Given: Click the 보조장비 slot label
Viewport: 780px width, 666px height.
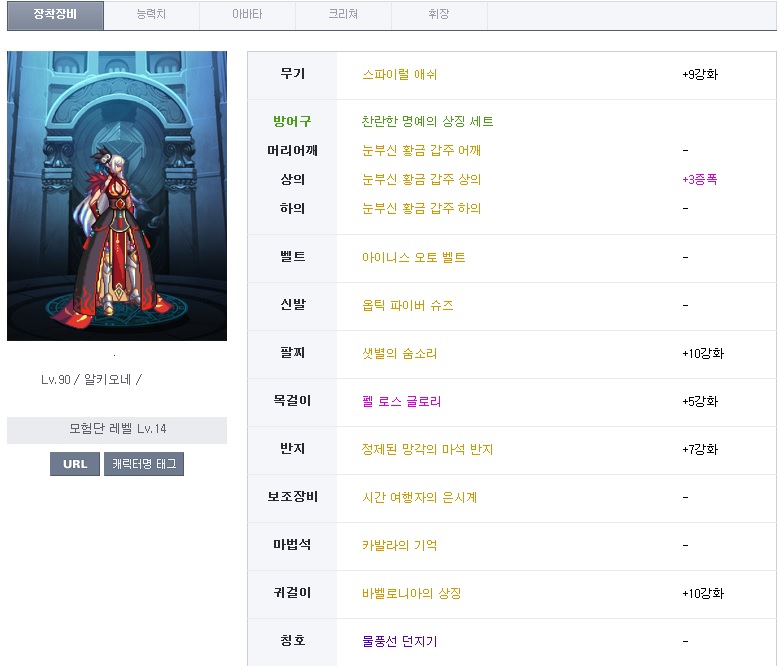Looking at the screenshot, I should (x=292, y=496).
